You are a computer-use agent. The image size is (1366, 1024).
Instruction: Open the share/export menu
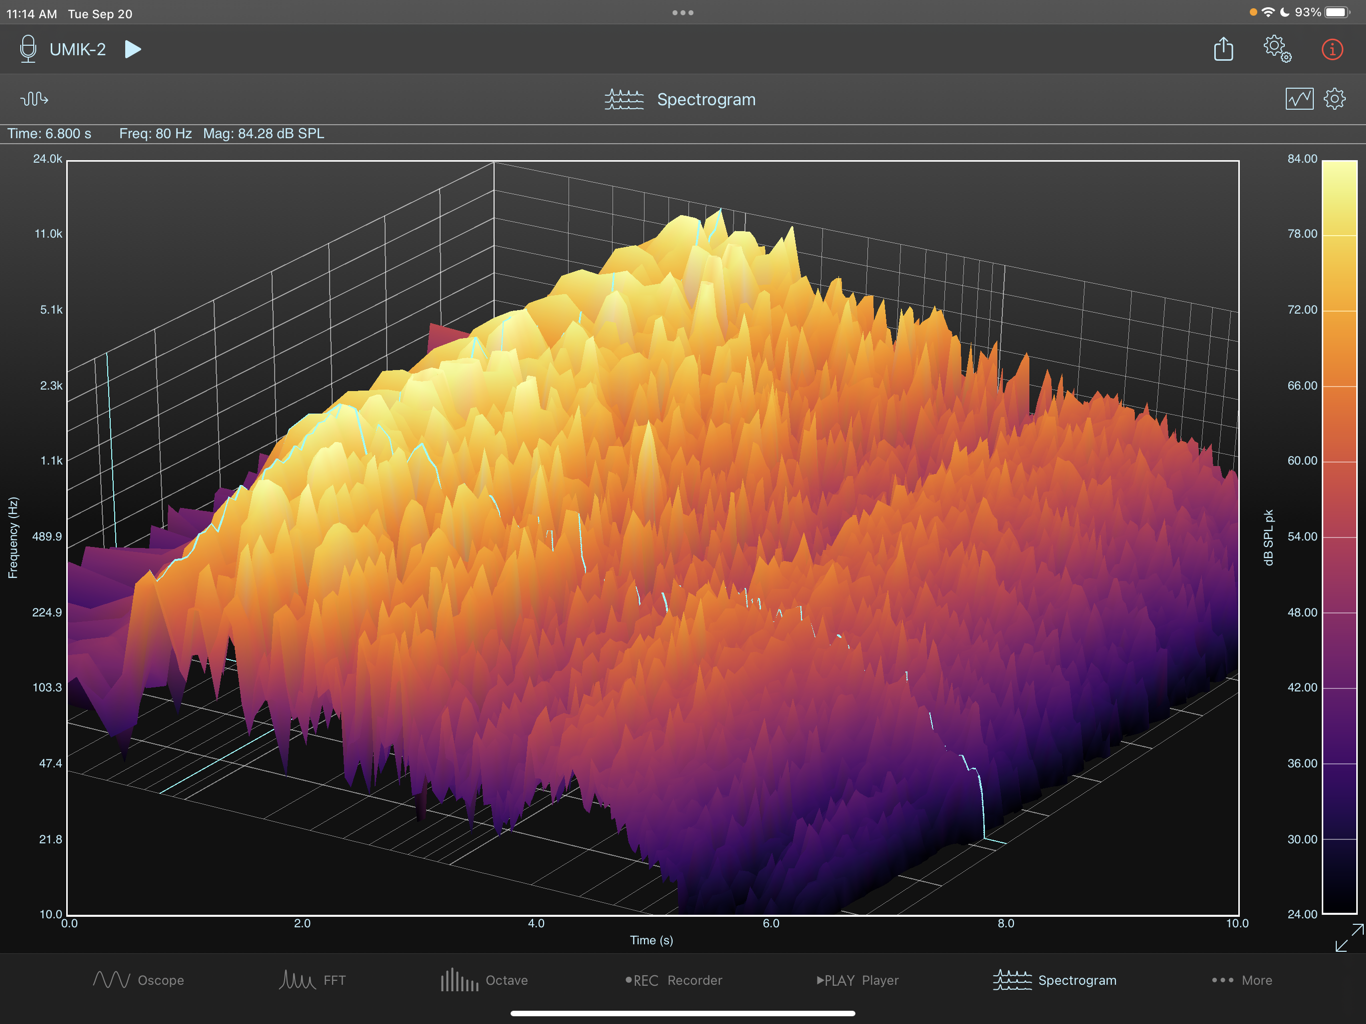point(1223,48)
